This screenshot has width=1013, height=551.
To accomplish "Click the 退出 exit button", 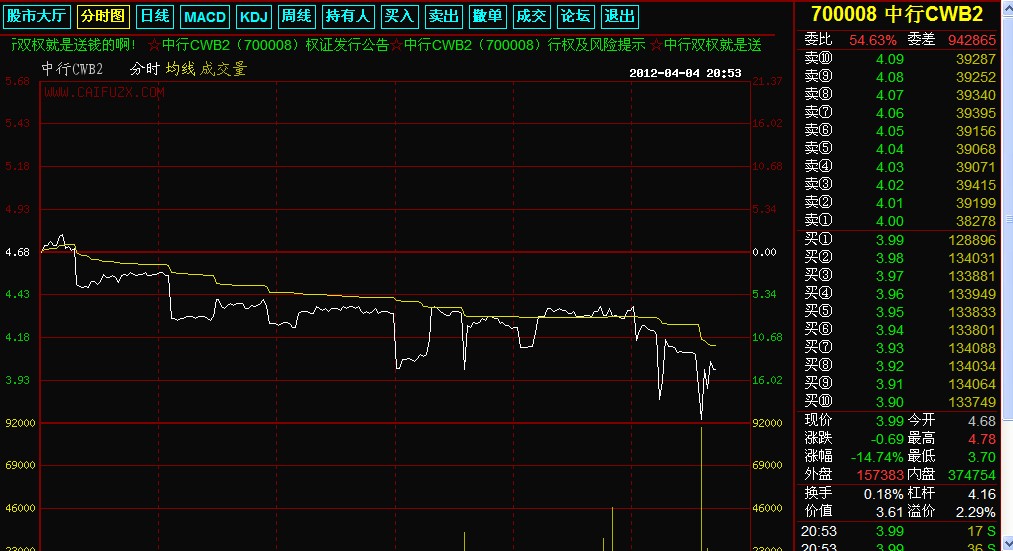I will [620, 16].
